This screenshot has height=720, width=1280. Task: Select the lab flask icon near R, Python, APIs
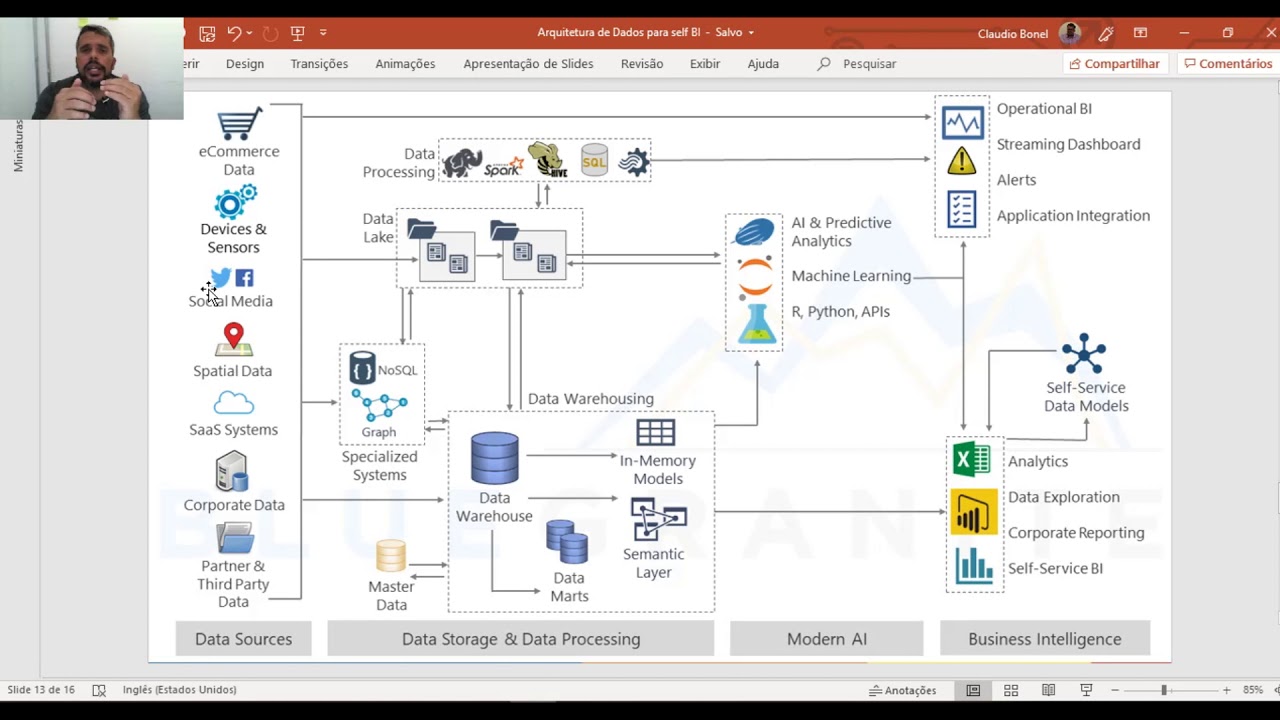[756, 325]
